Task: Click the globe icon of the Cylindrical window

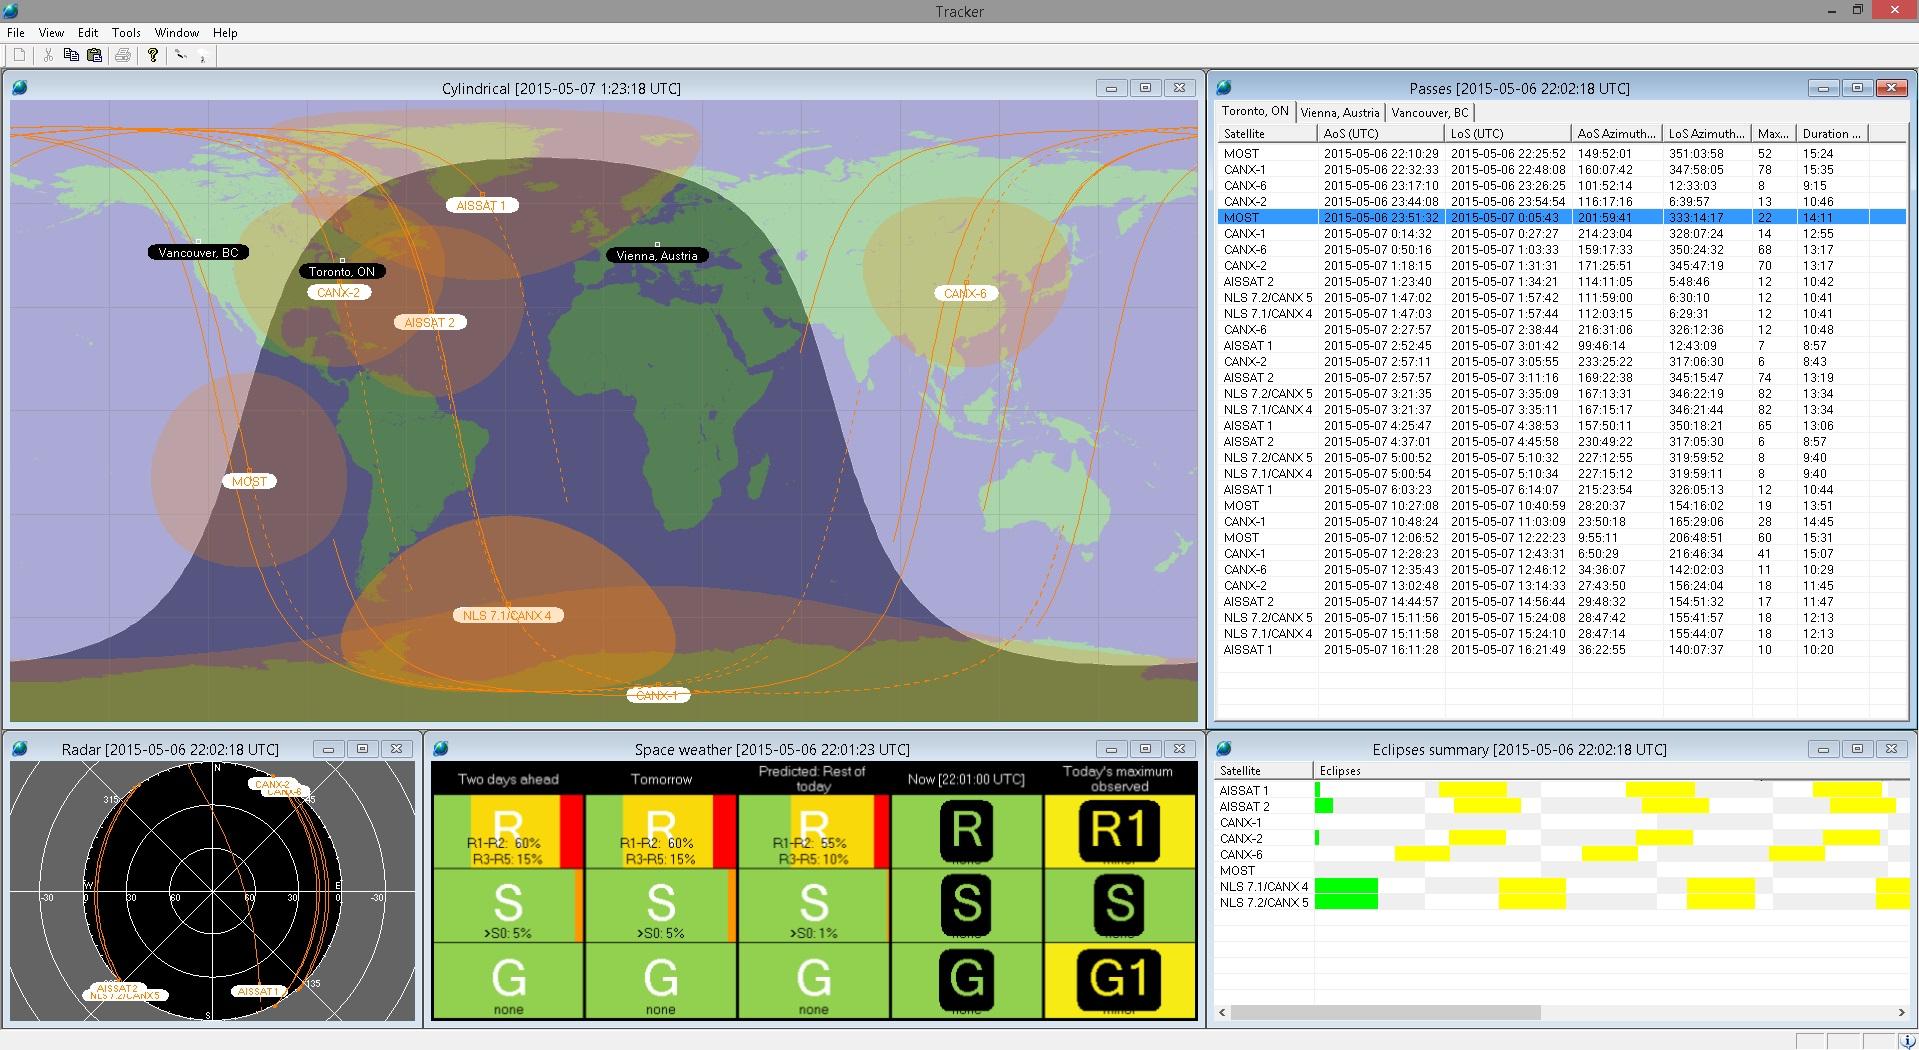Action: [x=20, y=88]
